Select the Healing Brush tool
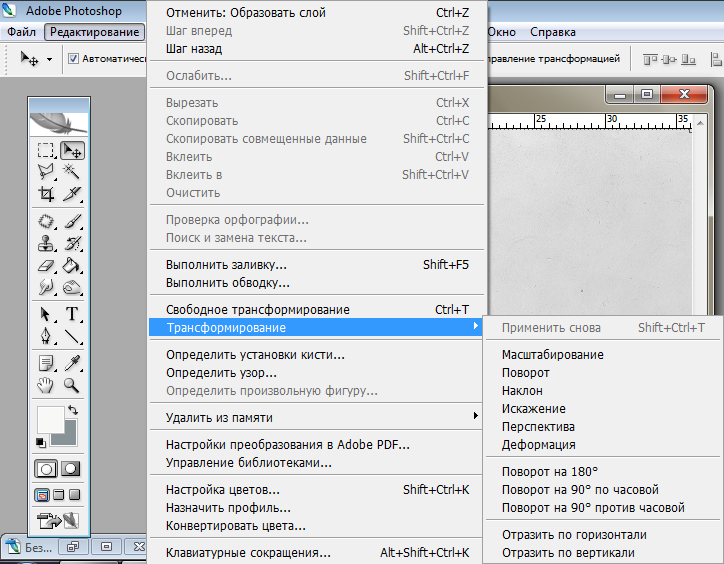 point(46,221)
